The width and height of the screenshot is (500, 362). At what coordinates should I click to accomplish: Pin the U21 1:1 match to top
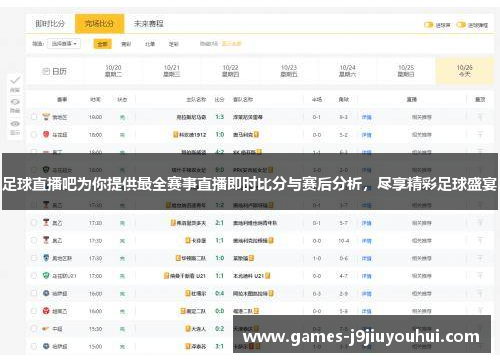(480, 276)
